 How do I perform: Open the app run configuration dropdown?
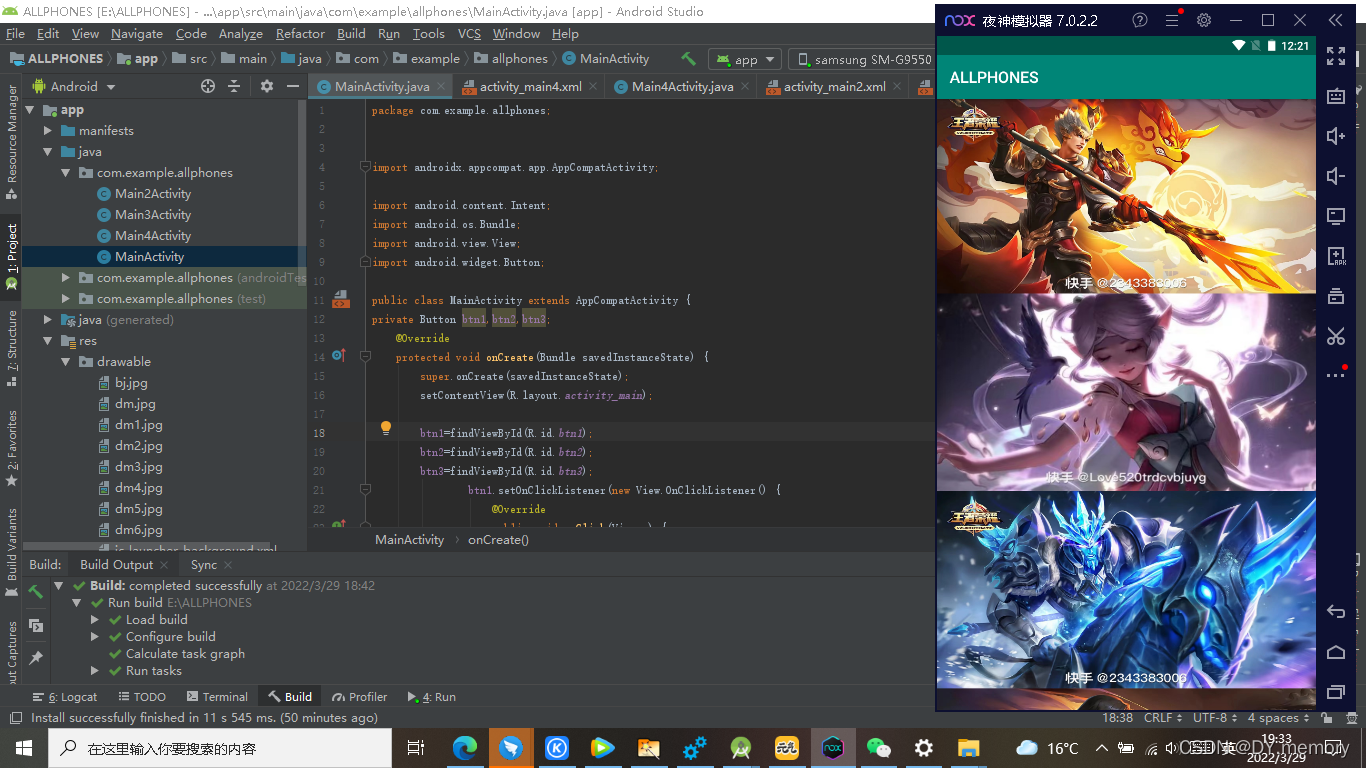746,59
